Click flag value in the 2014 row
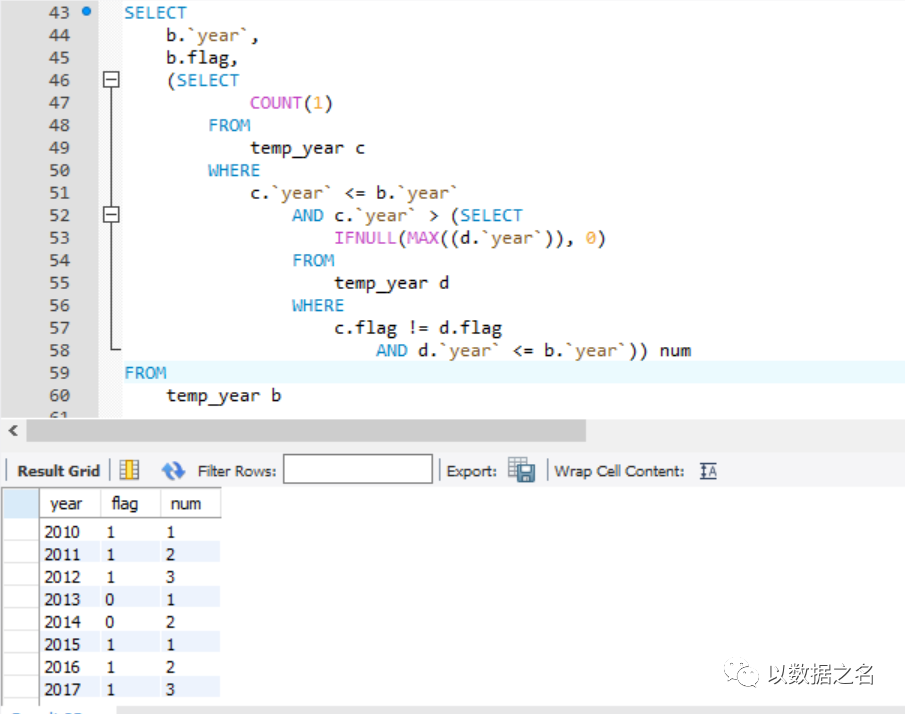Screen dimensions: 905x714 coord(130,622)
